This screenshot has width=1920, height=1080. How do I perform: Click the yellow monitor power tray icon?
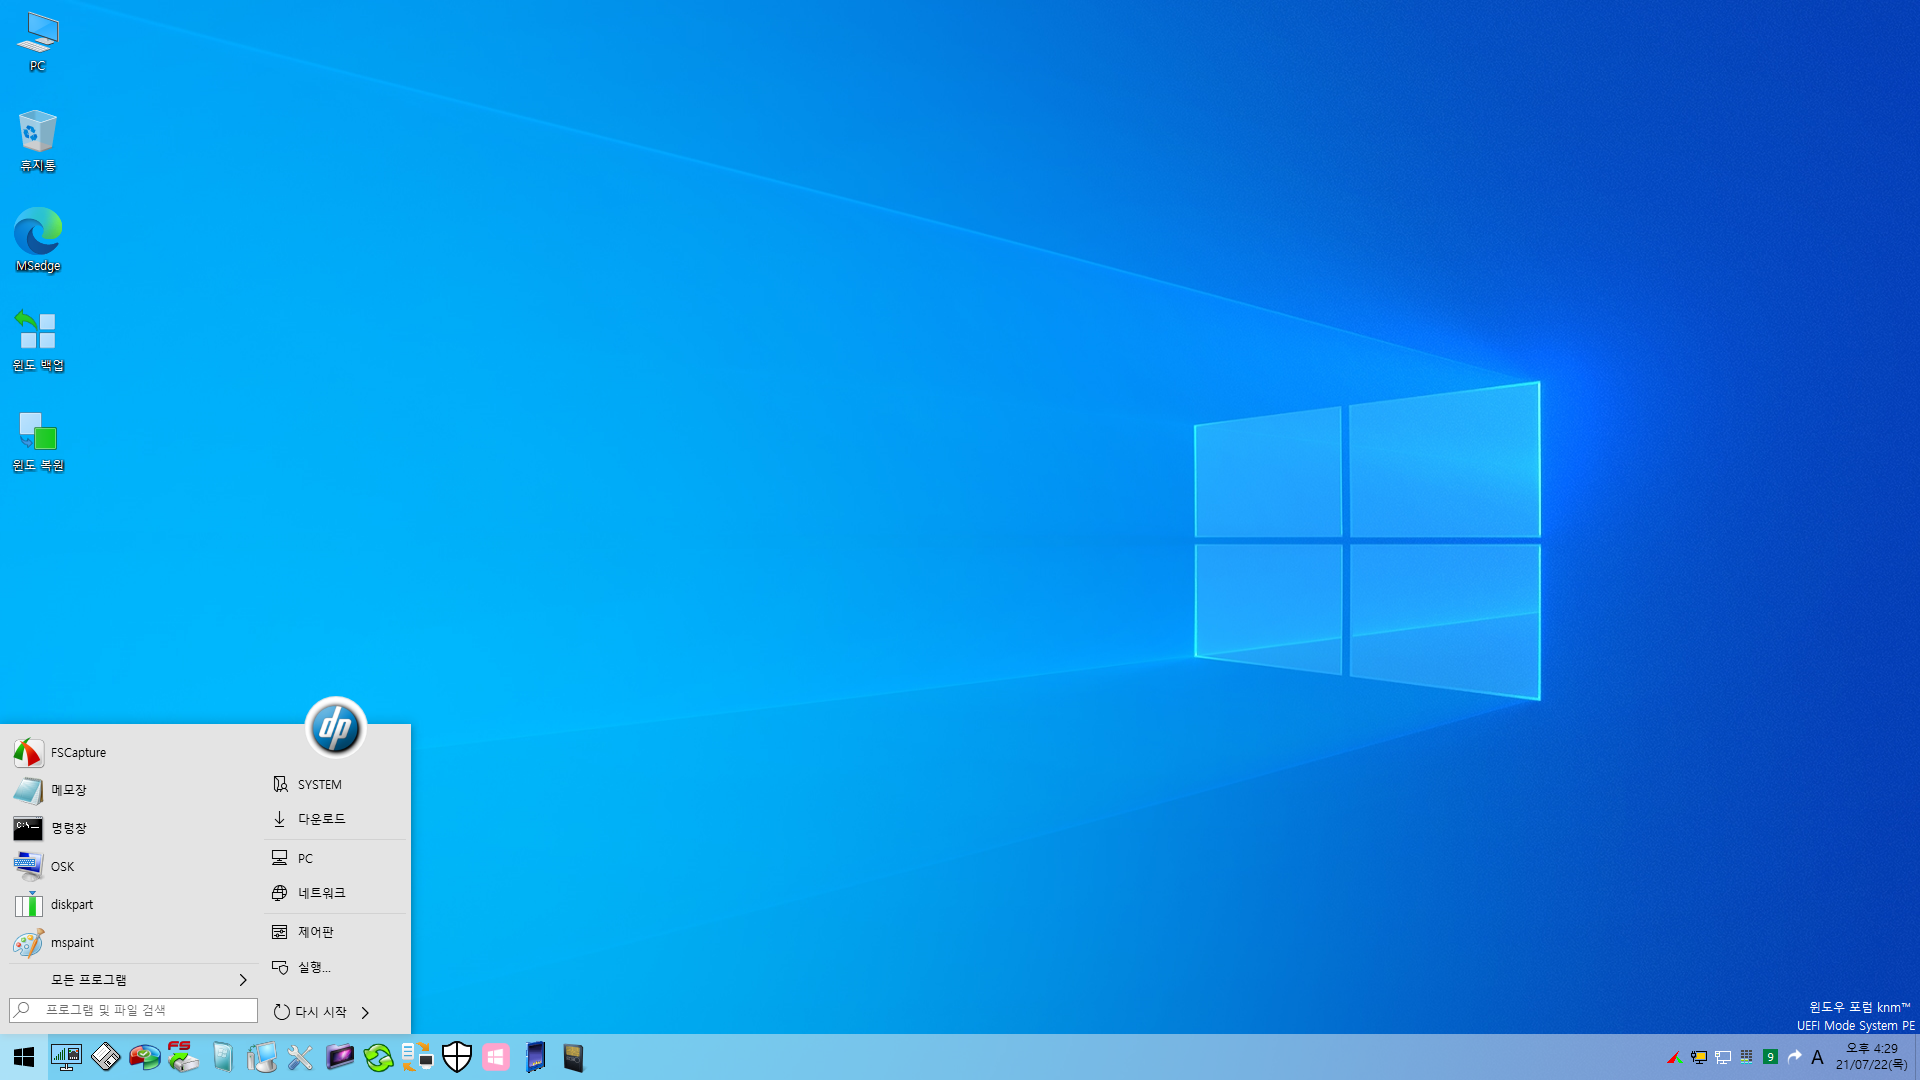[1698, 1057]
